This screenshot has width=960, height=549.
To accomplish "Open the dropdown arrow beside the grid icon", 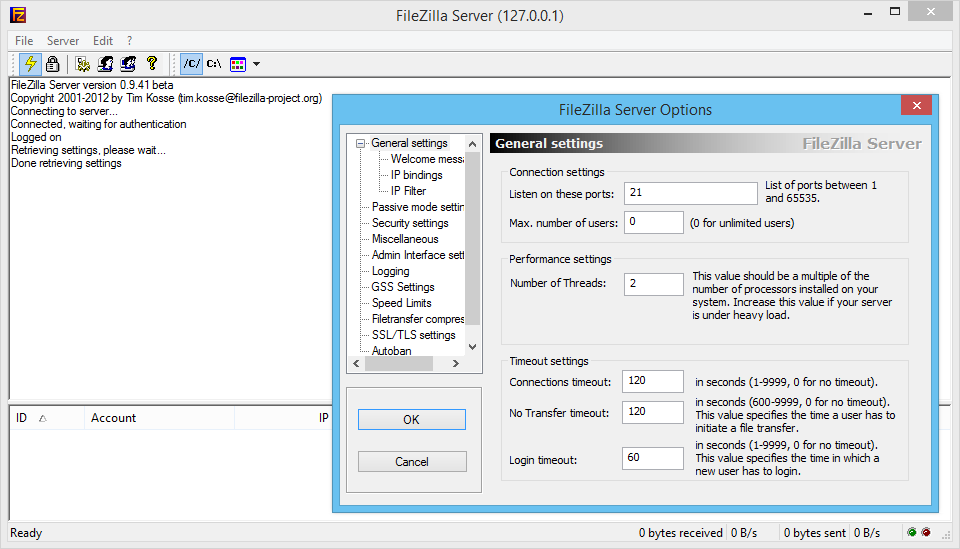I will [x=257, y=64].
